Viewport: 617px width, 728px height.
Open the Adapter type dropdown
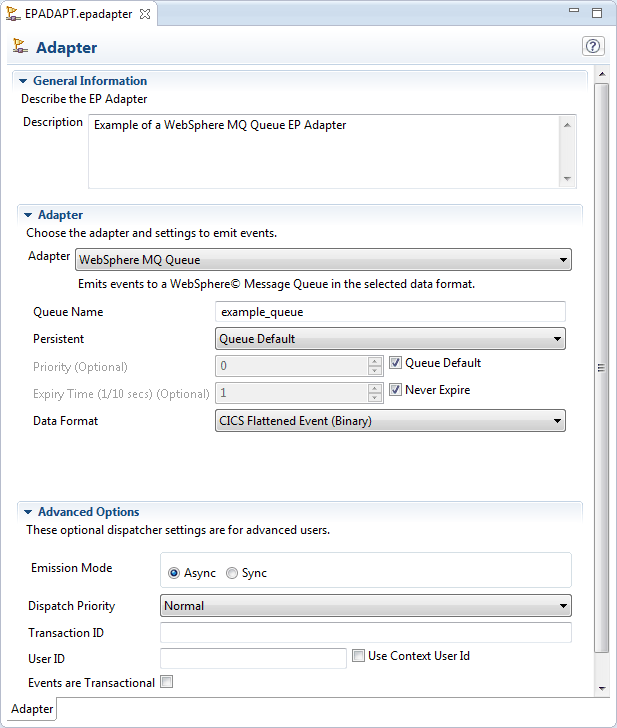click(323, 260)
